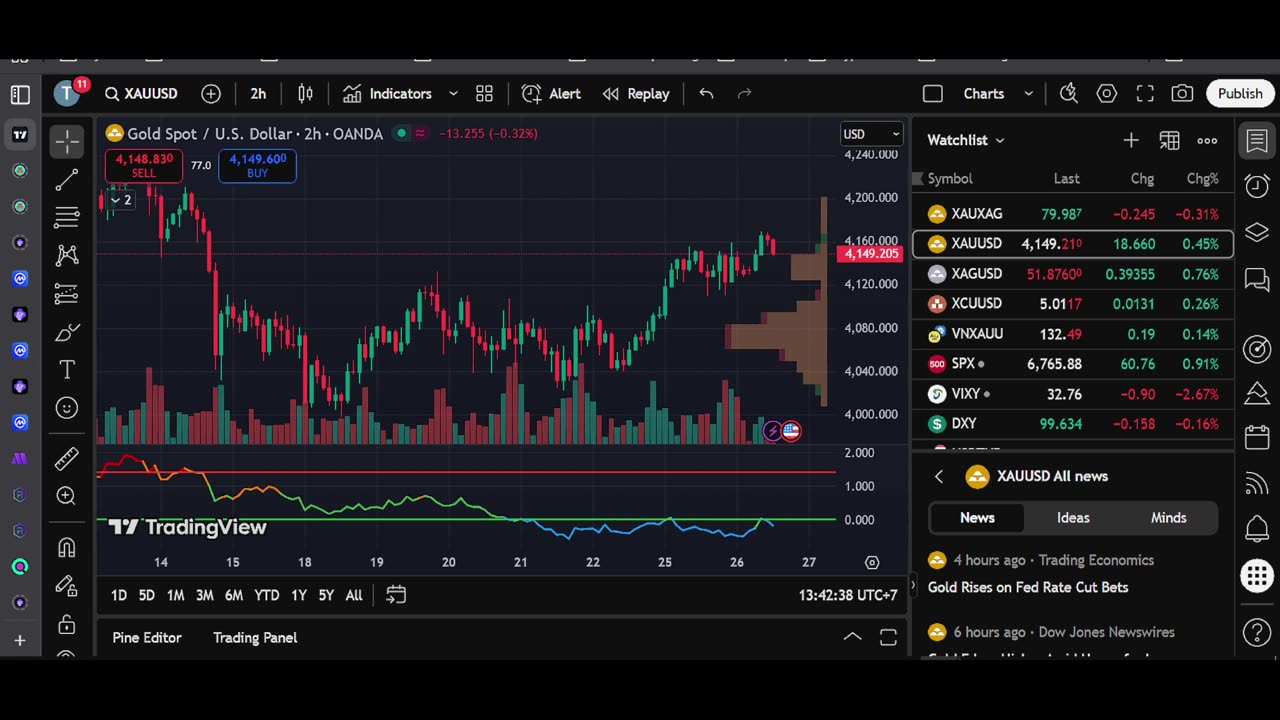The height and width of the screenshot is (720, 1280).
Task: Switch to the News tab
Action: point(977,518)
